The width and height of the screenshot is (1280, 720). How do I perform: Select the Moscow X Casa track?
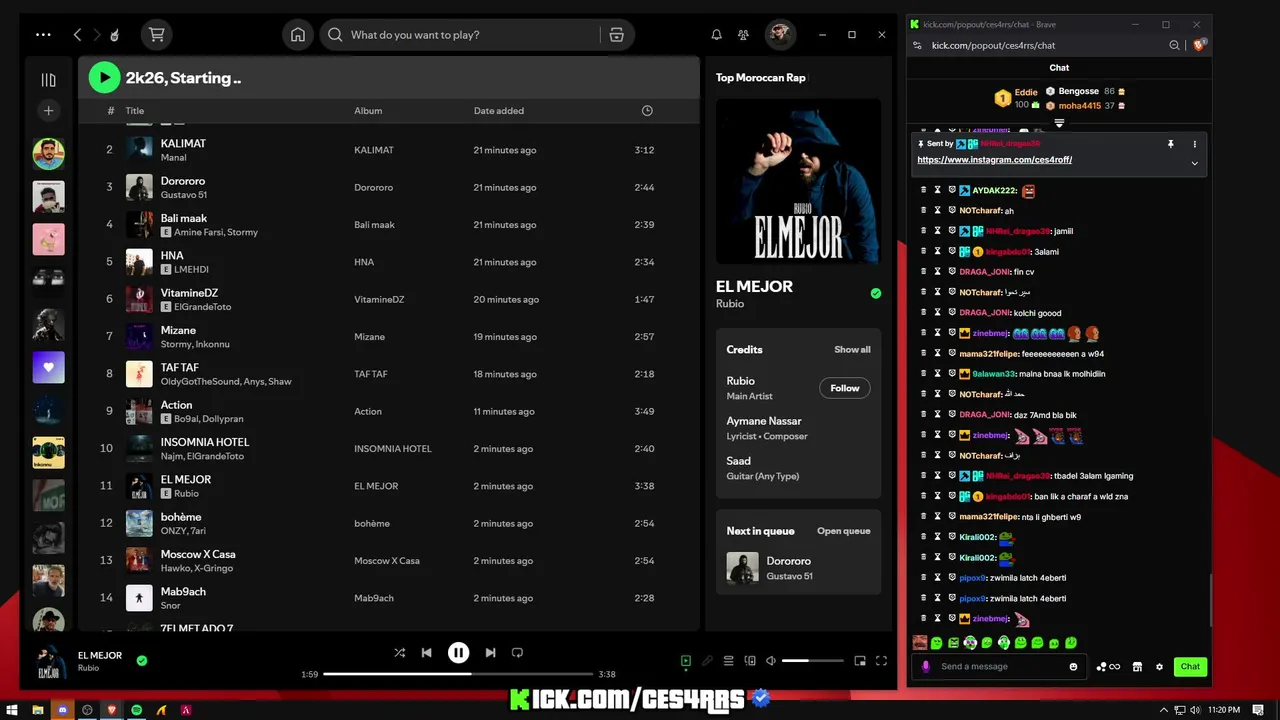tap(389, 560)
